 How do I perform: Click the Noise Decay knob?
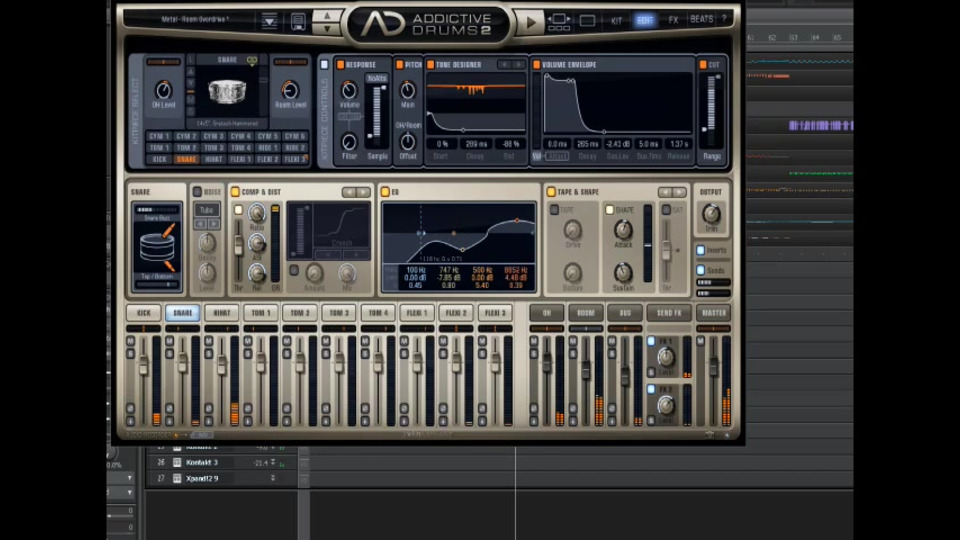[x=208, y=242]
